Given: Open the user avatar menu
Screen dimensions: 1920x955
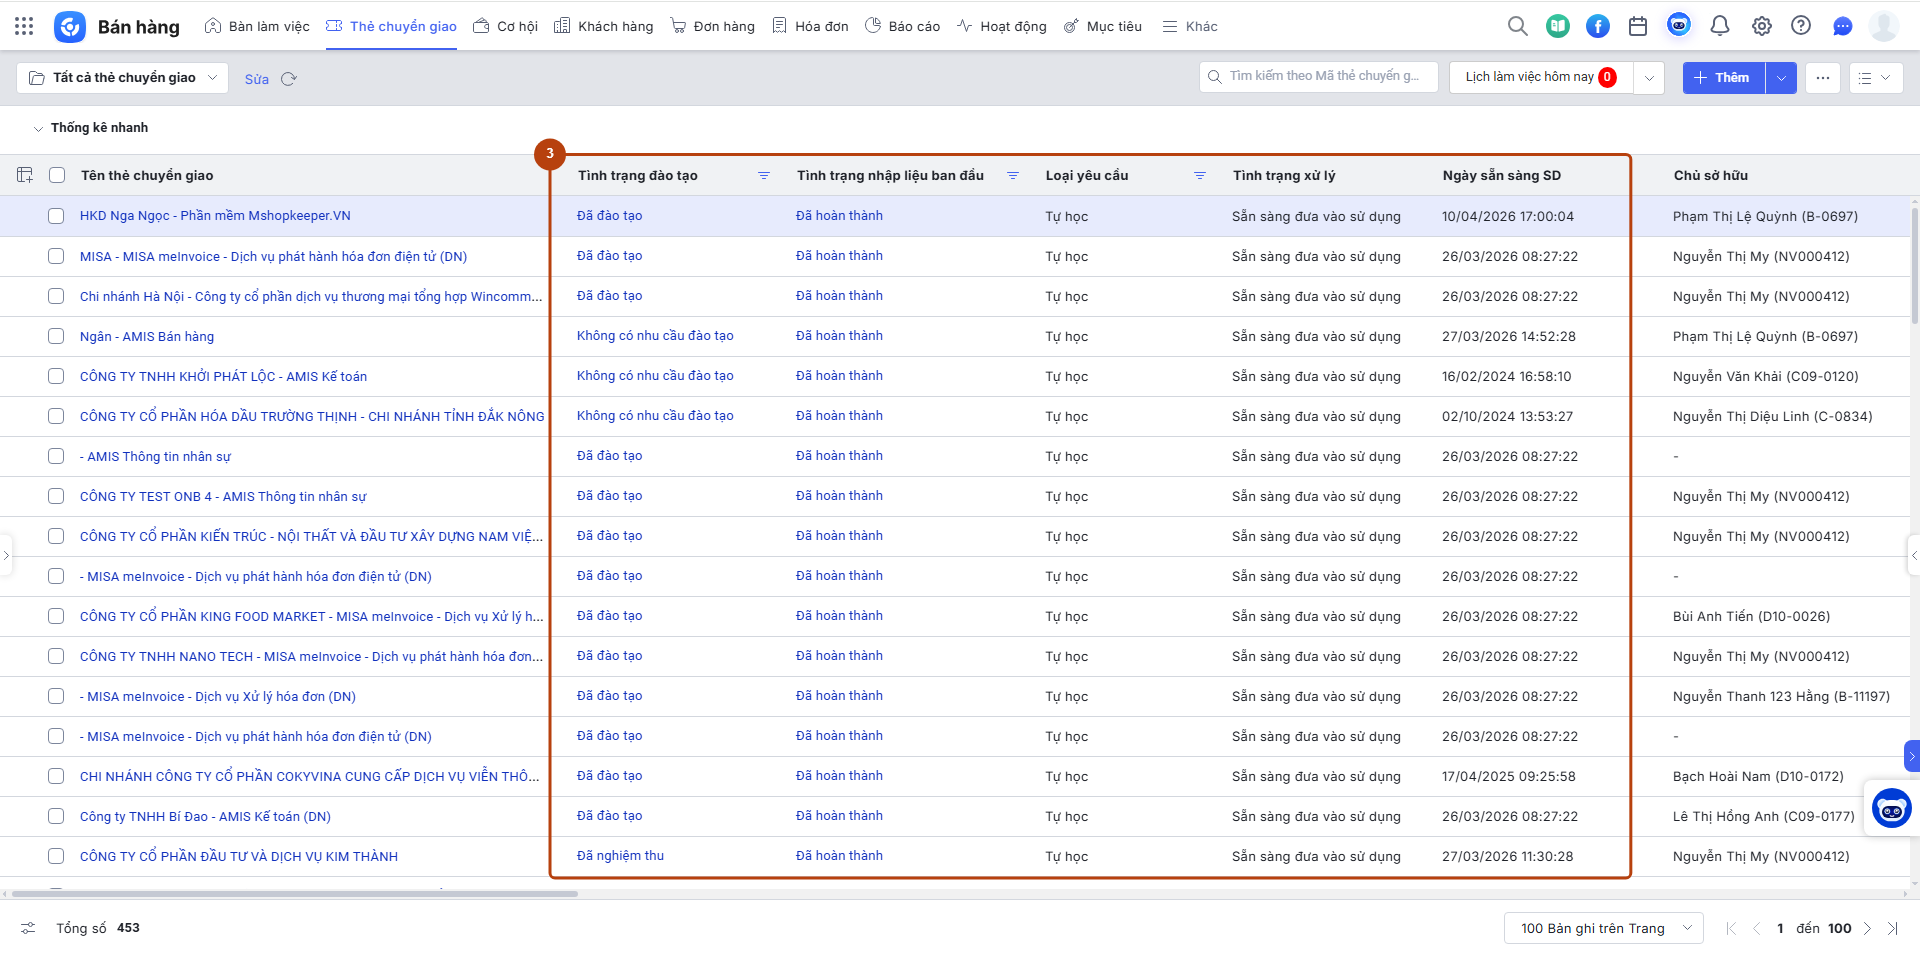Looking at the screenshot, I should pos(1884,26).
